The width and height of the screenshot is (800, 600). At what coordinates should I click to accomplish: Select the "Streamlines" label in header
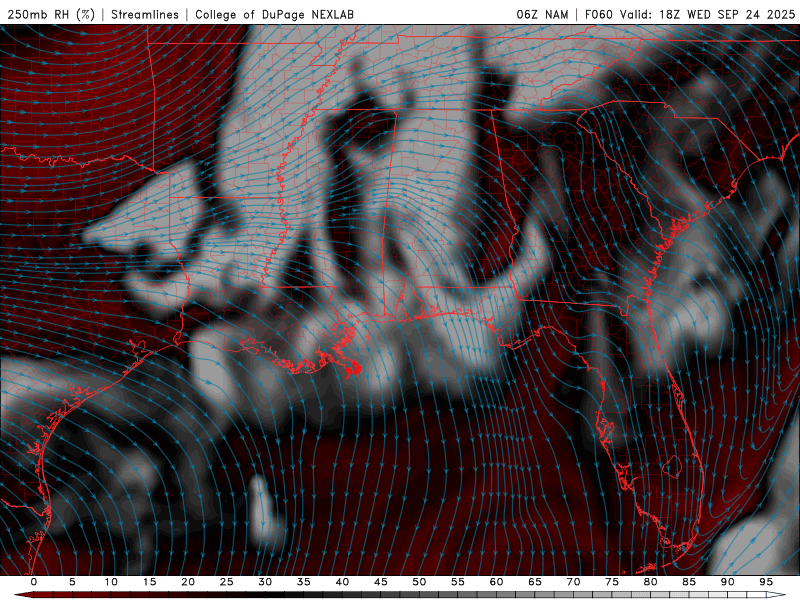coord(145,14)
